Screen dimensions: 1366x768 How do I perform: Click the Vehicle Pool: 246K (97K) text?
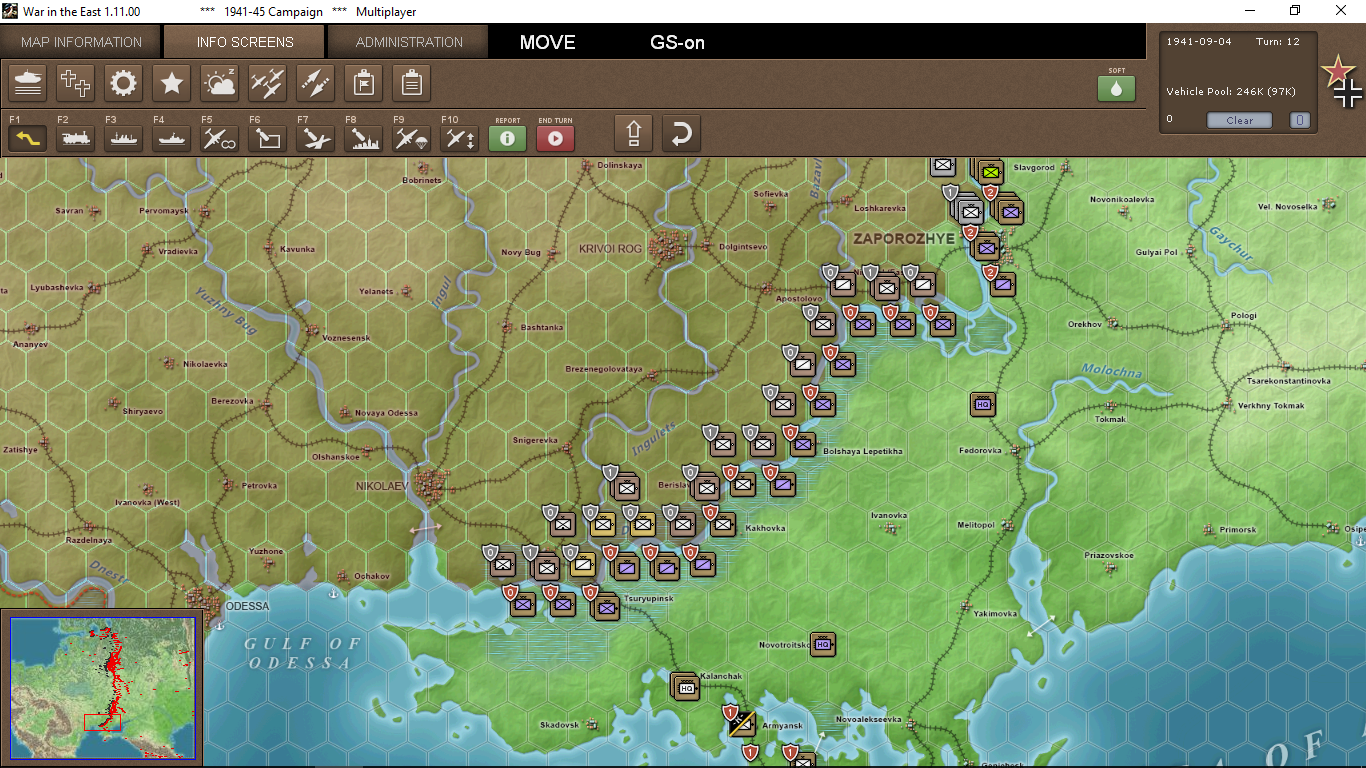1231,92
